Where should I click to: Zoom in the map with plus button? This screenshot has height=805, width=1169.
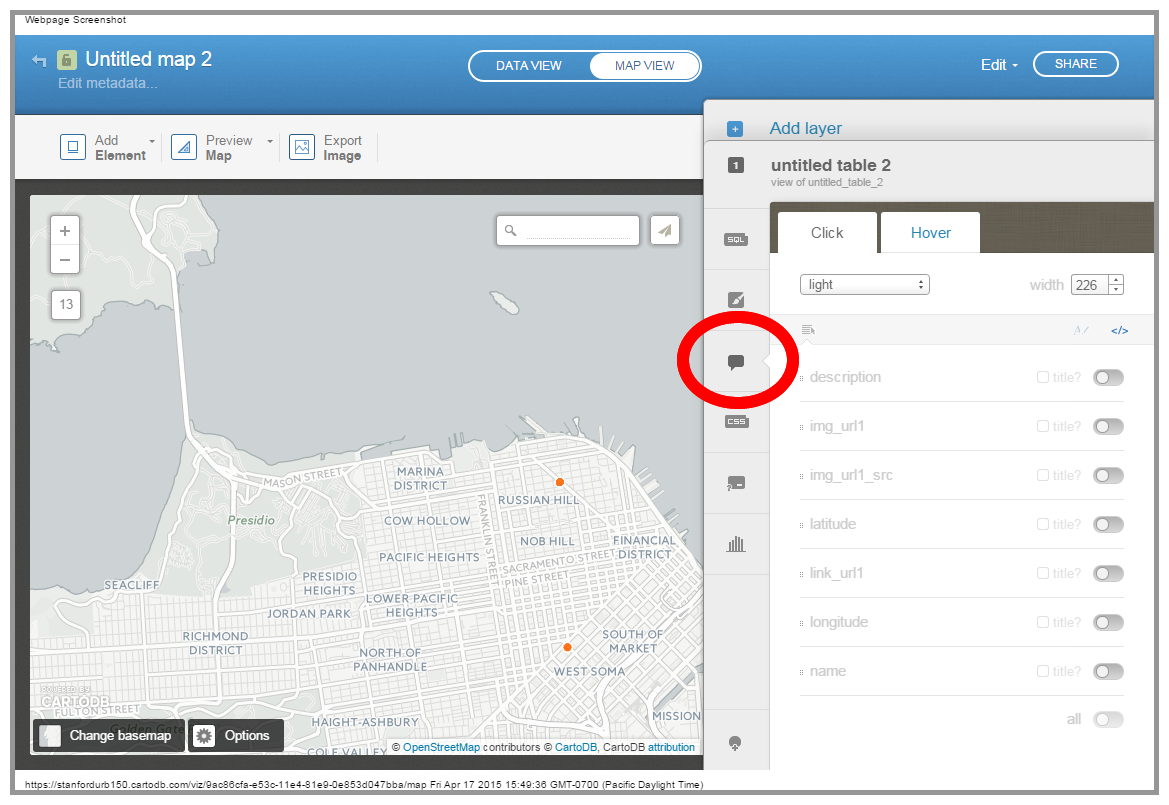[65, 231]
